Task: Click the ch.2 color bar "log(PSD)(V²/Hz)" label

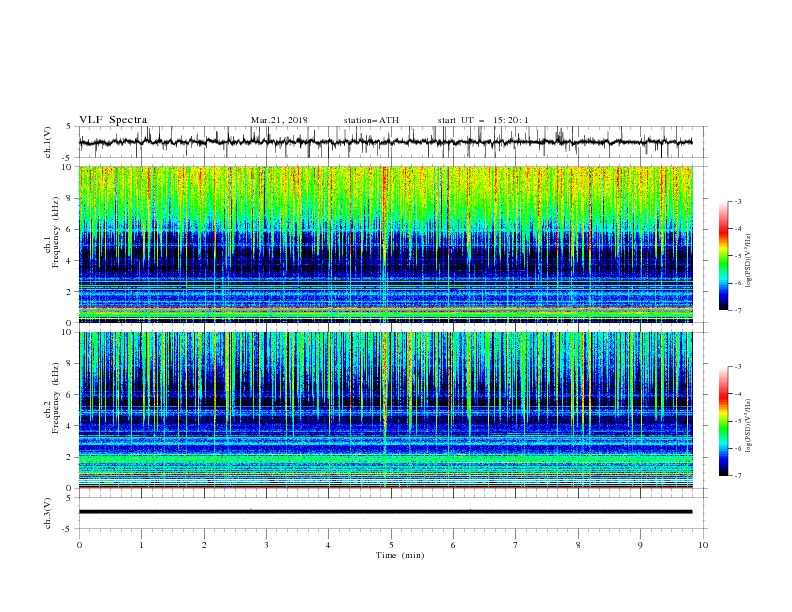Action: coord(749,425)
